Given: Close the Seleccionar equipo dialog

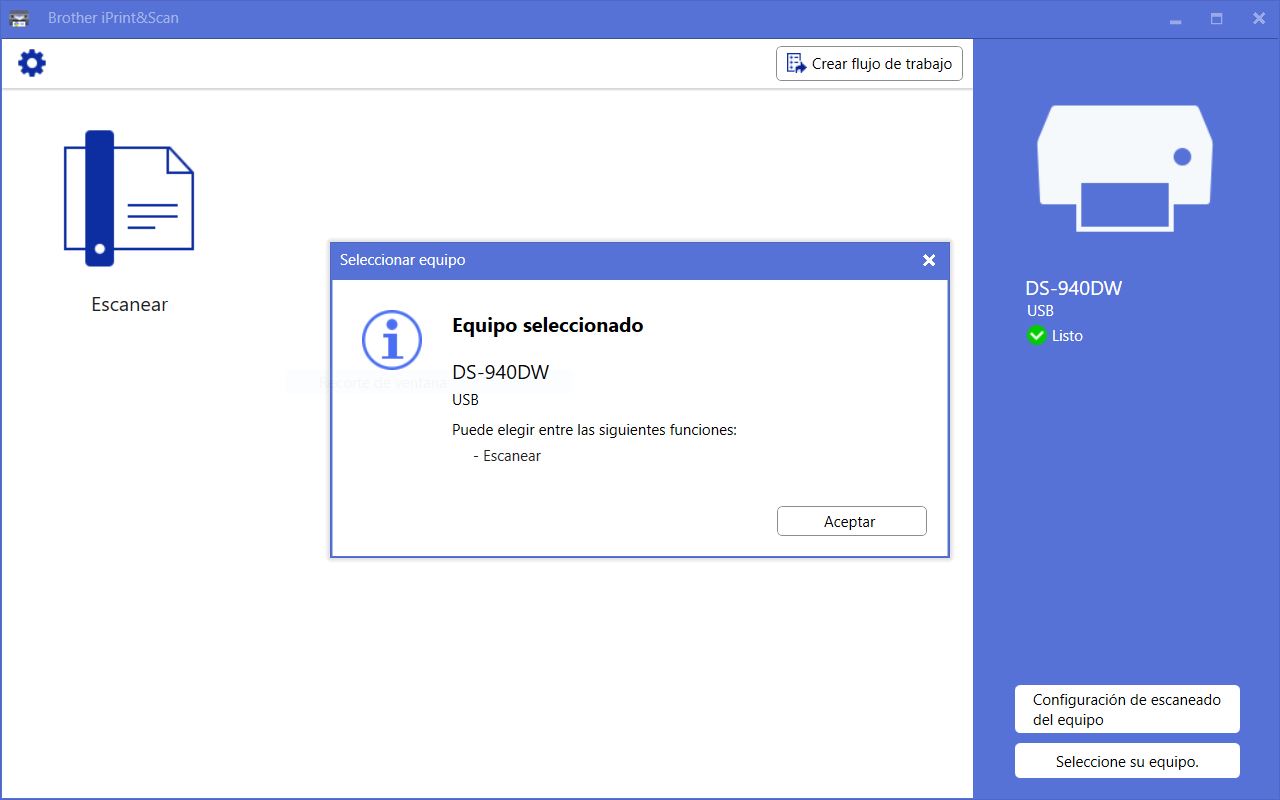Looking at the screenshot, I should 929,260.
